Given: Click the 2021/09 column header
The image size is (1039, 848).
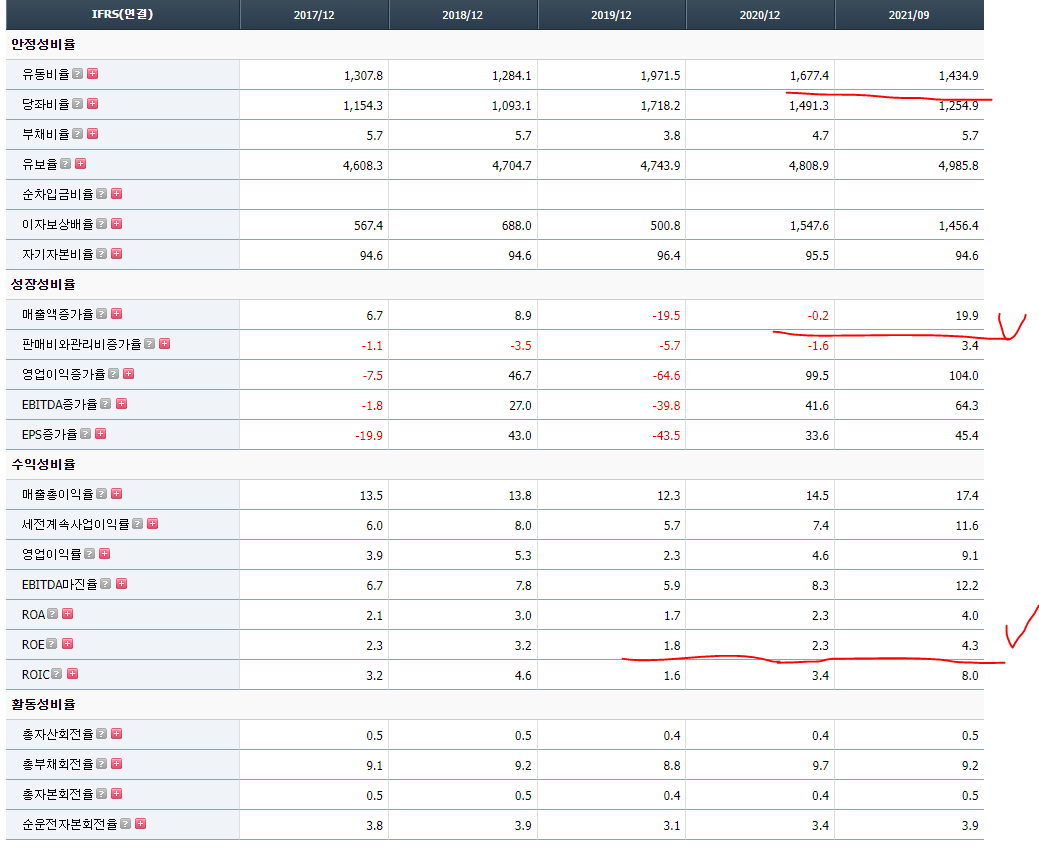Looking at the screenshot, I should [909, 15].
